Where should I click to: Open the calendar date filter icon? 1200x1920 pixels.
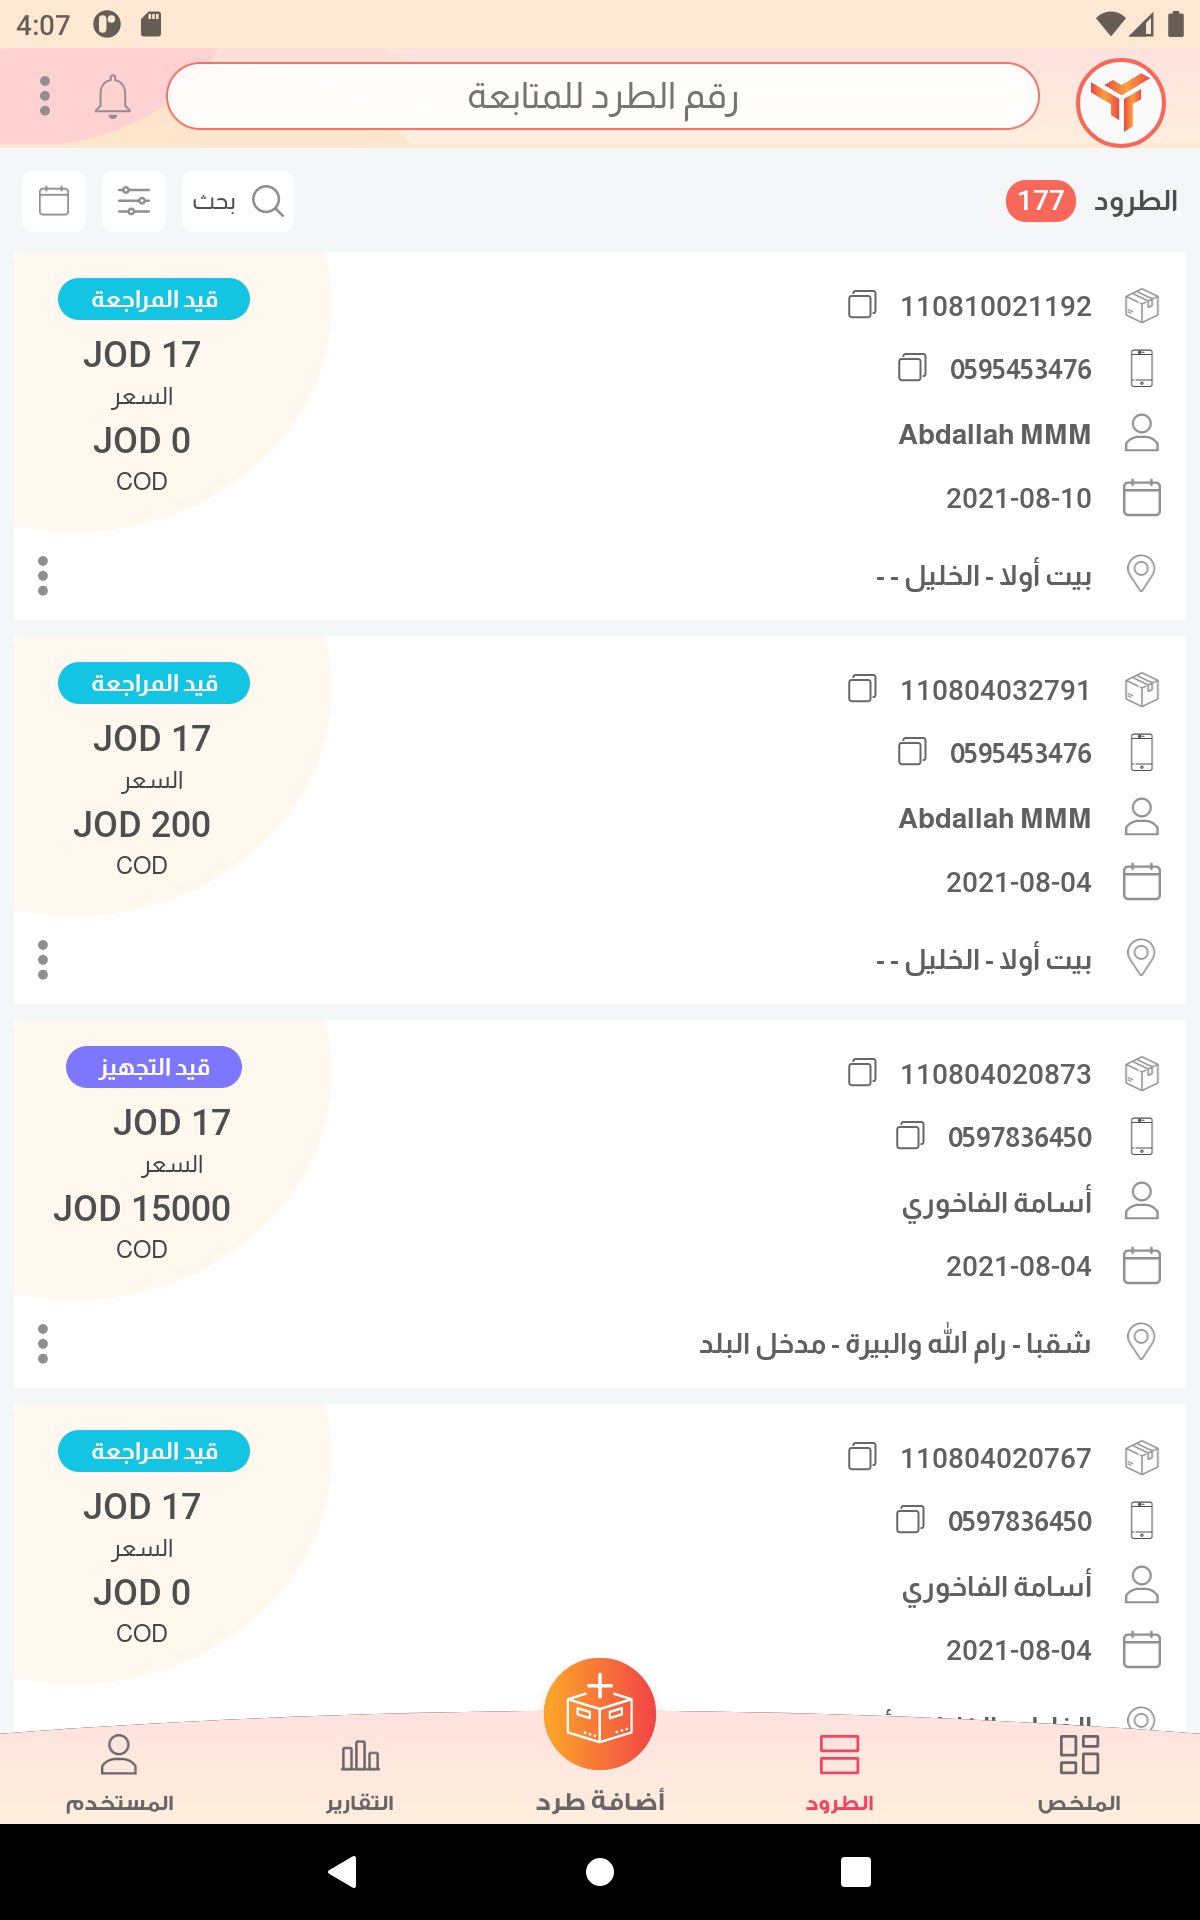click(x=54, y=201)
